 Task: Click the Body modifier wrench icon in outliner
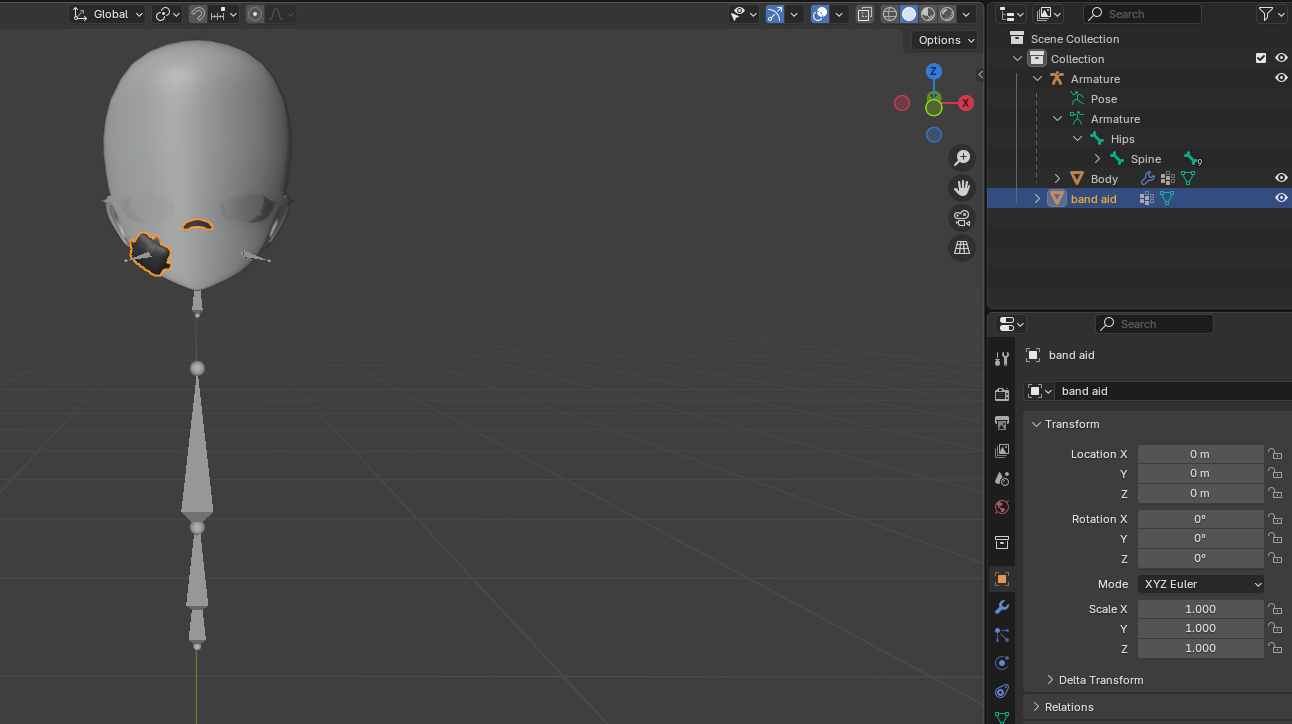[x=1148, y=178]
